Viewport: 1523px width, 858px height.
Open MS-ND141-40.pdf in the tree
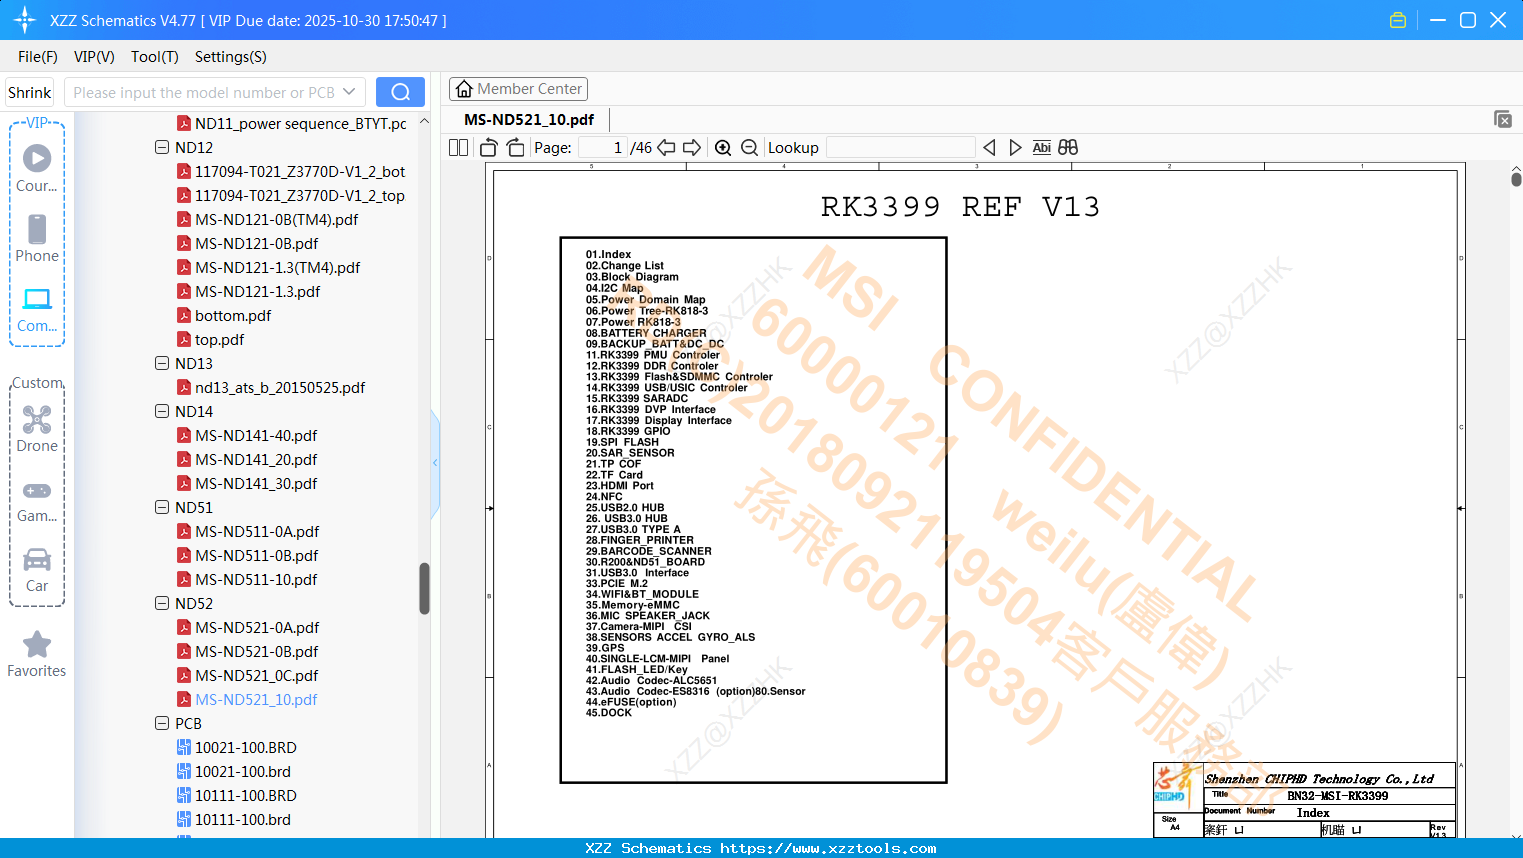(x=256, y=436)
